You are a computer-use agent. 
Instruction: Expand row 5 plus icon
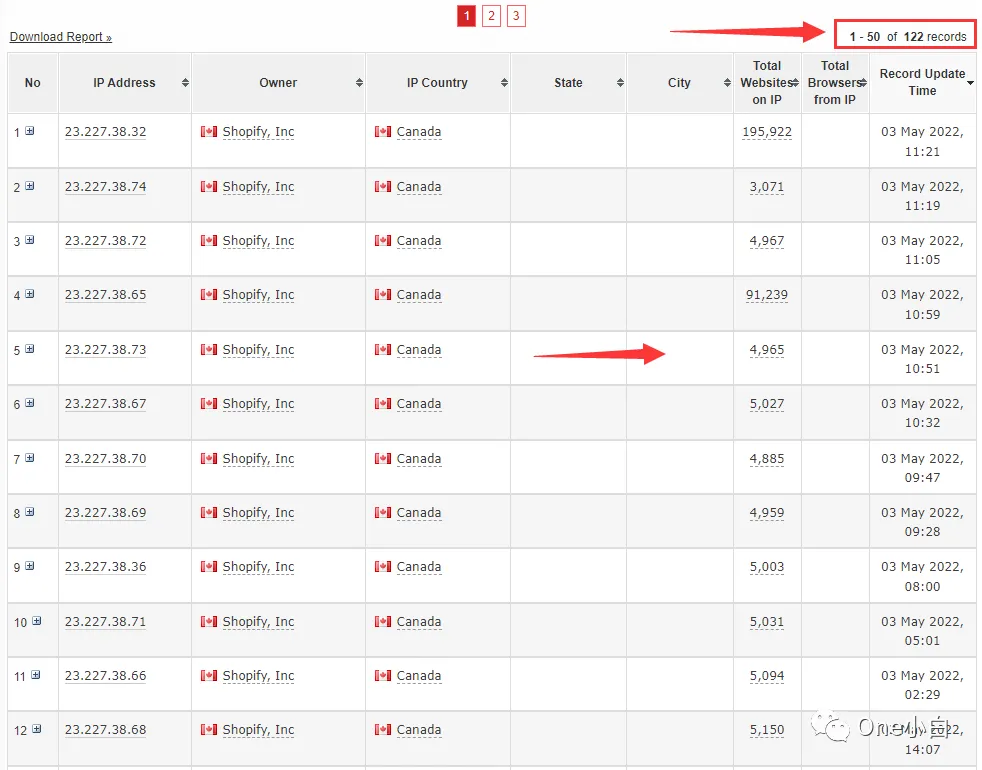[29, 349]
